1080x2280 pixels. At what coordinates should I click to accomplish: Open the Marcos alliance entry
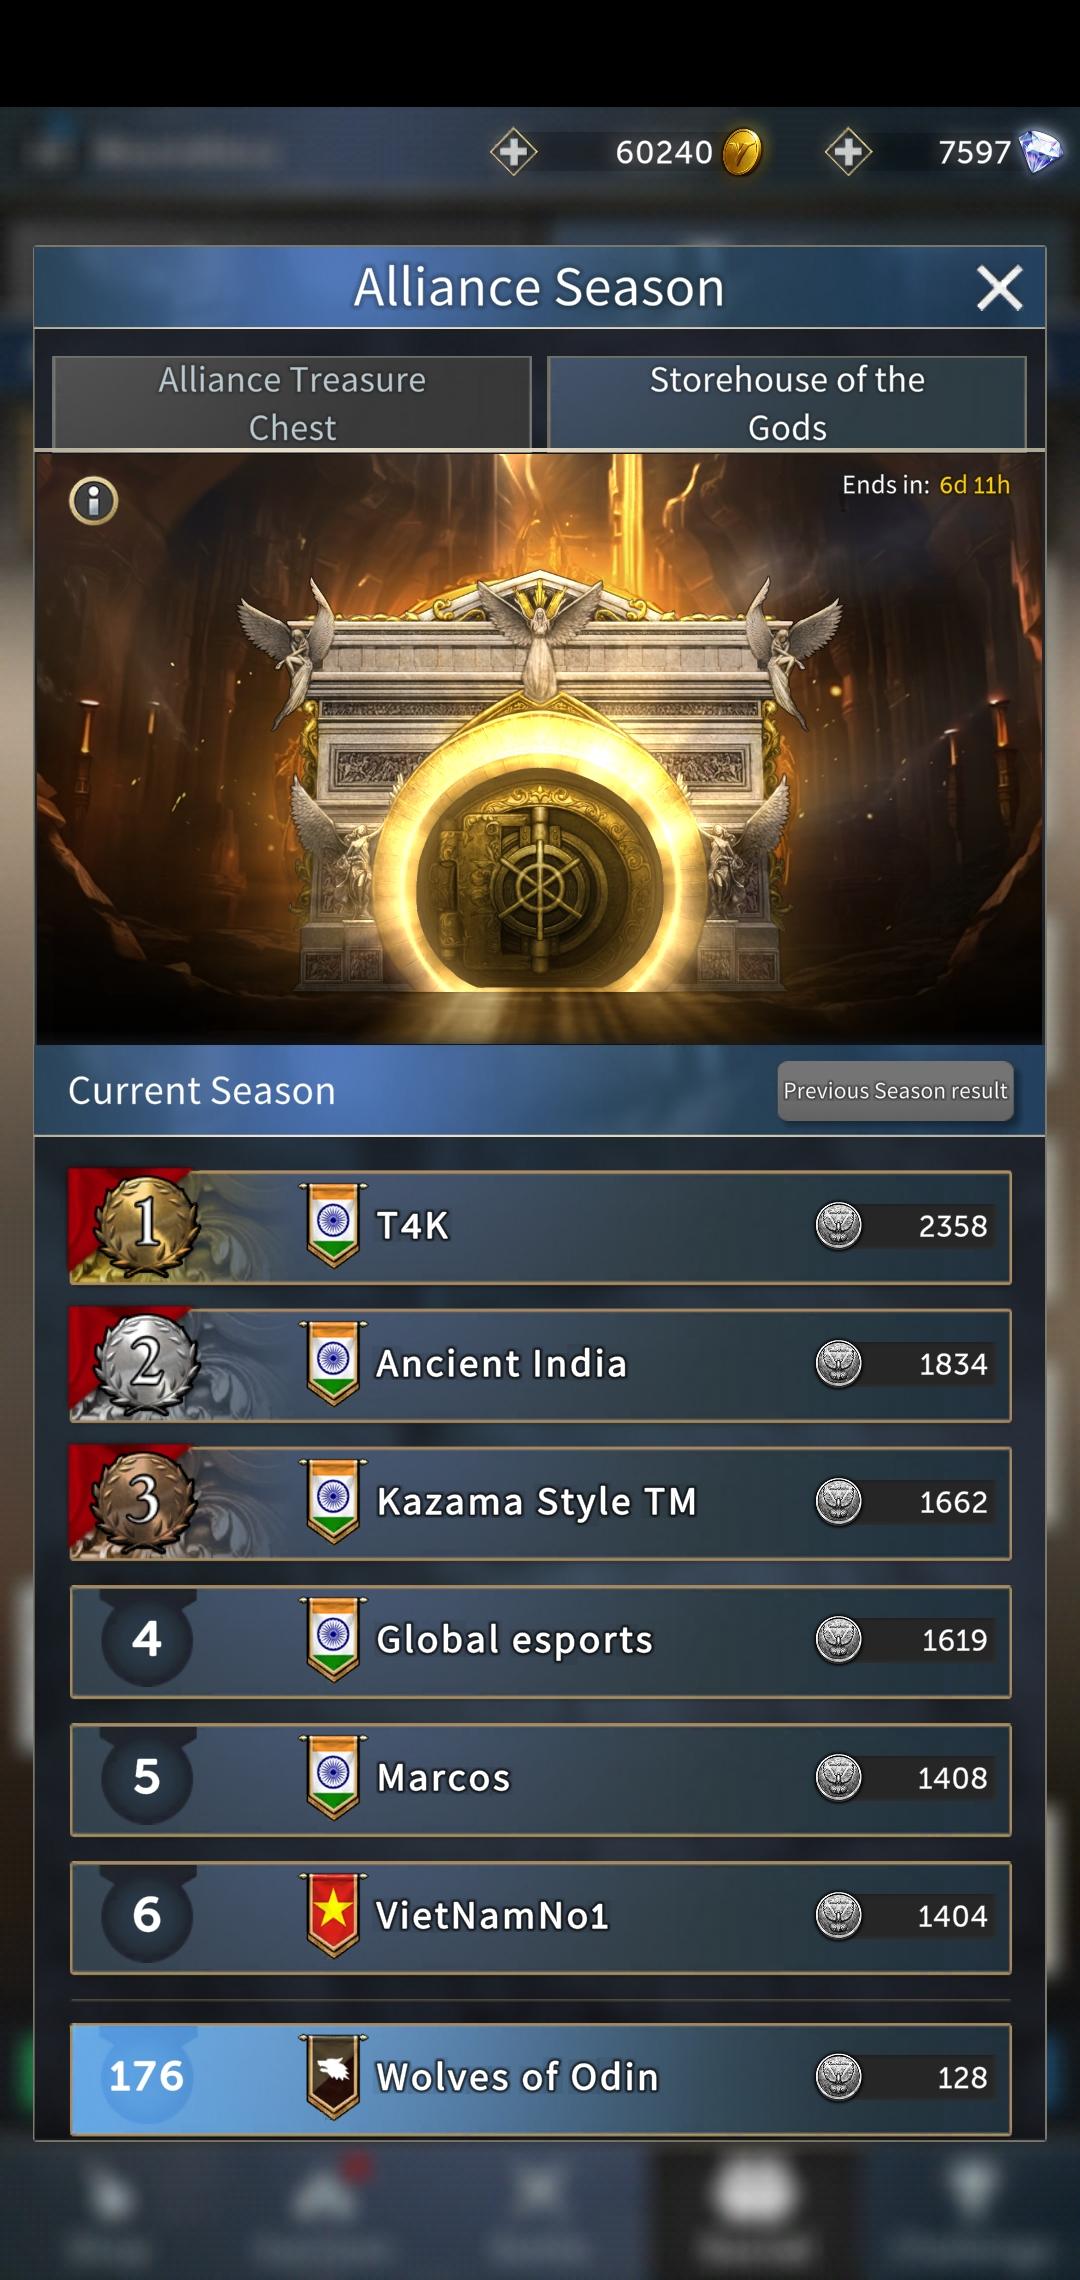point(540,1779)
